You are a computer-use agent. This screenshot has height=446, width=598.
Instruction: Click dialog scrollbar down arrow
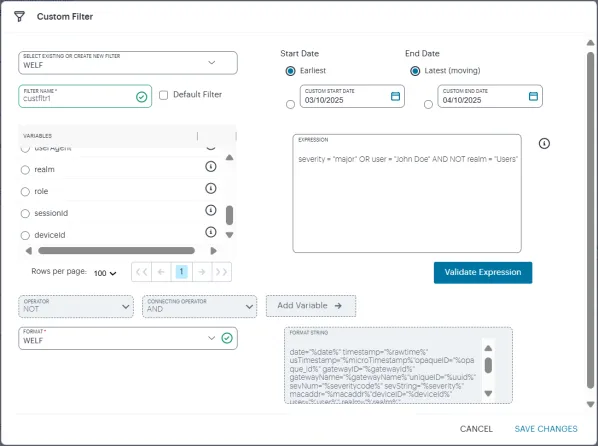590,404
